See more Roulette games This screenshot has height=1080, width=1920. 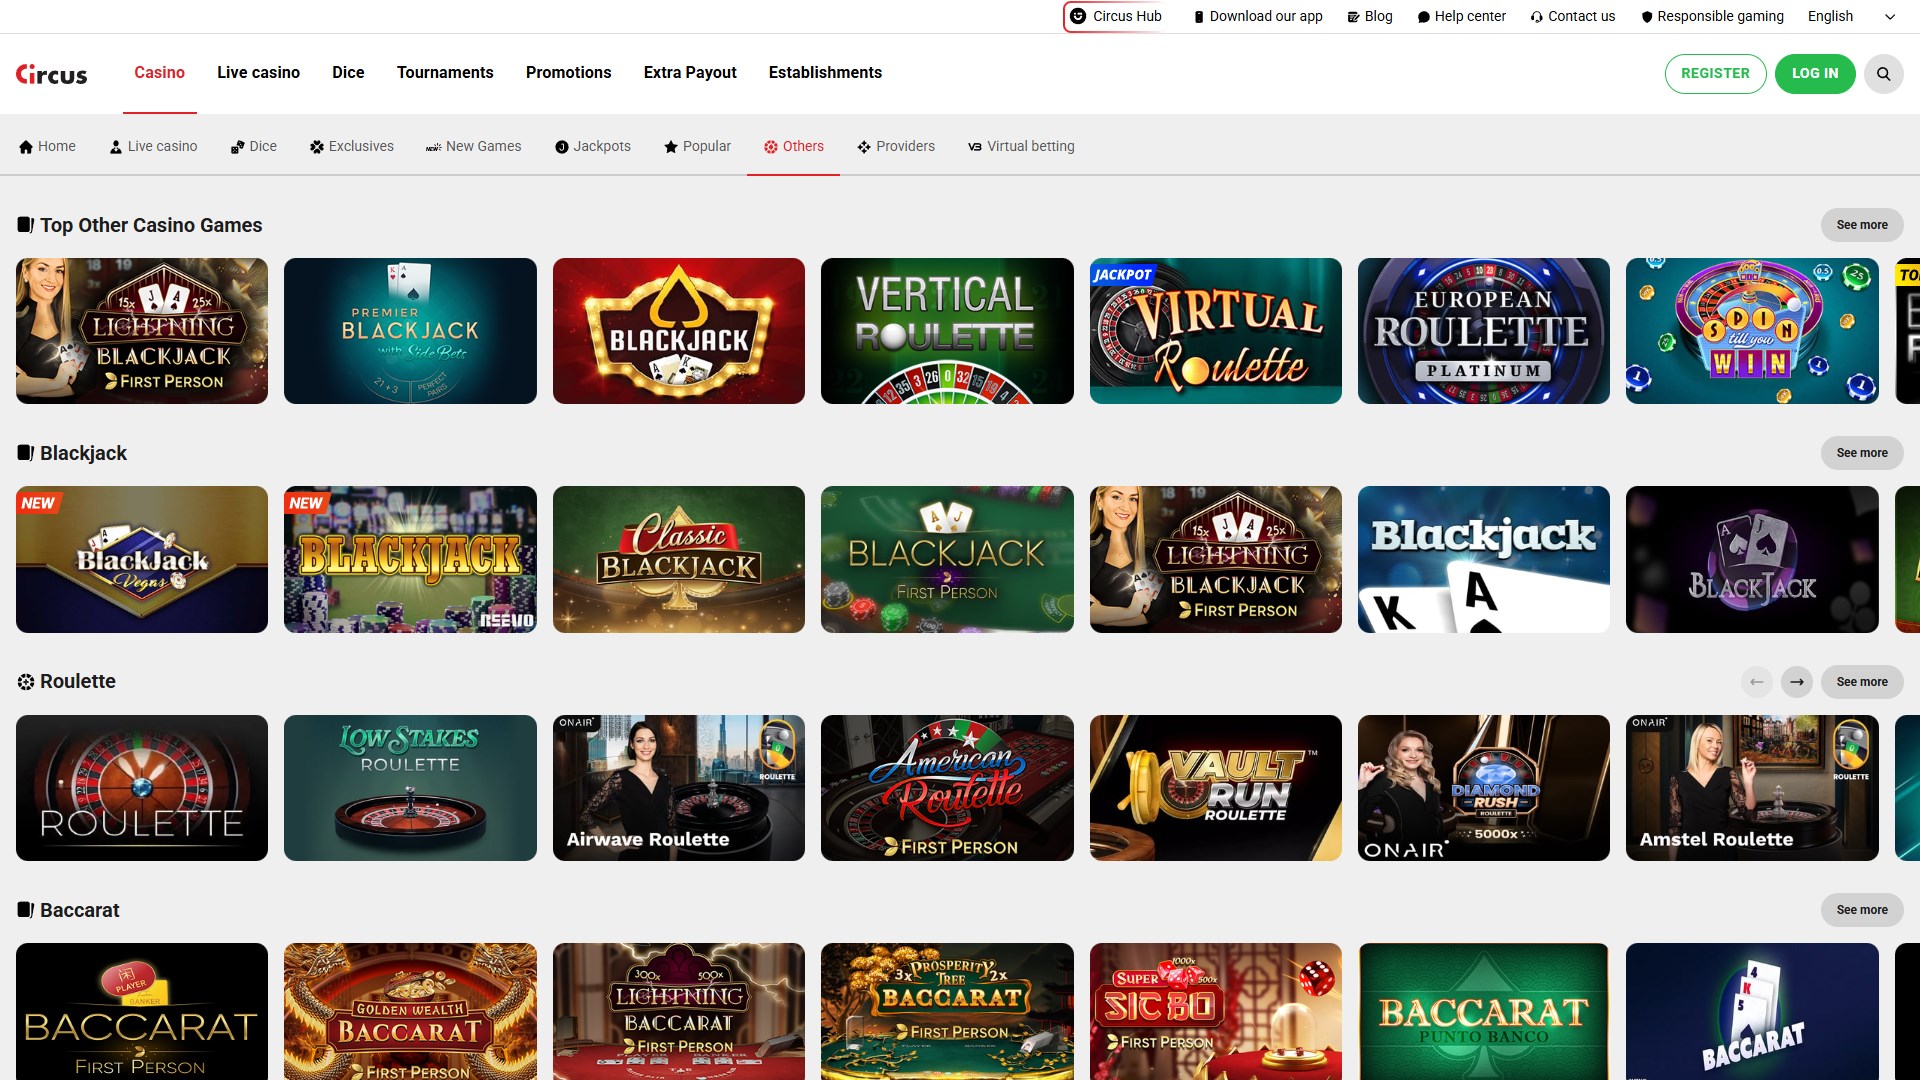[x=1862, y=682]
